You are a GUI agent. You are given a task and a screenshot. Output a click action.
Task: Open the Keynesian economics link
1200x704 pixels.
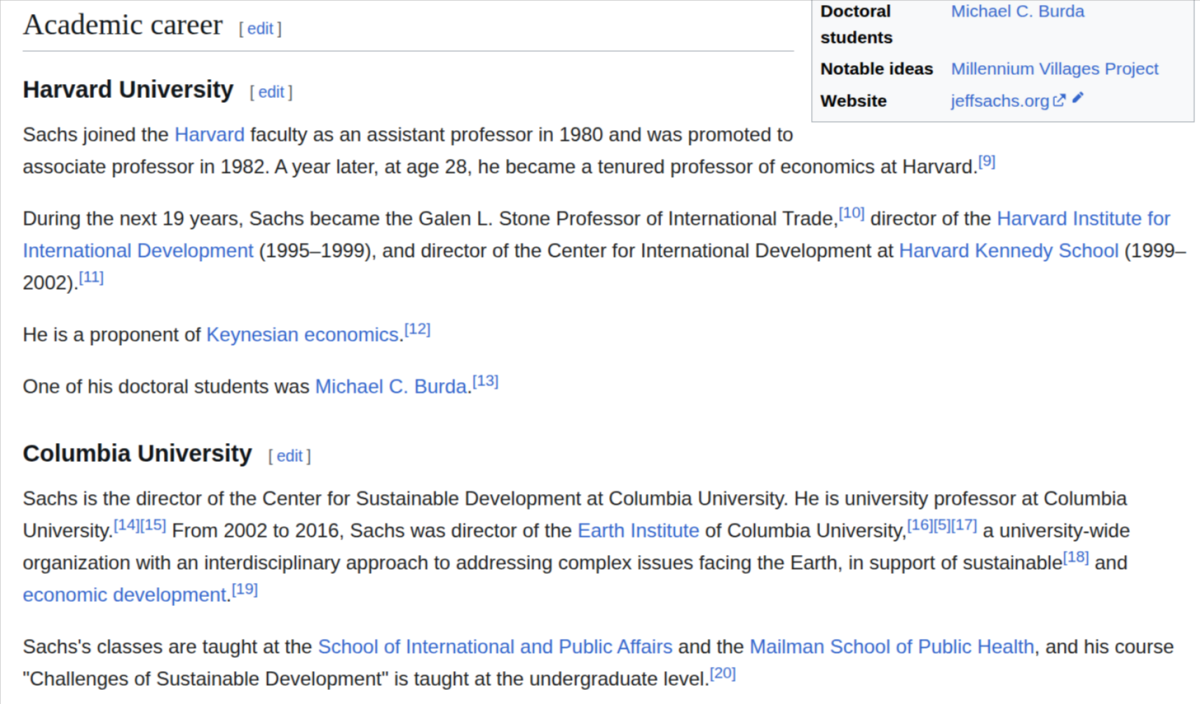302,334
